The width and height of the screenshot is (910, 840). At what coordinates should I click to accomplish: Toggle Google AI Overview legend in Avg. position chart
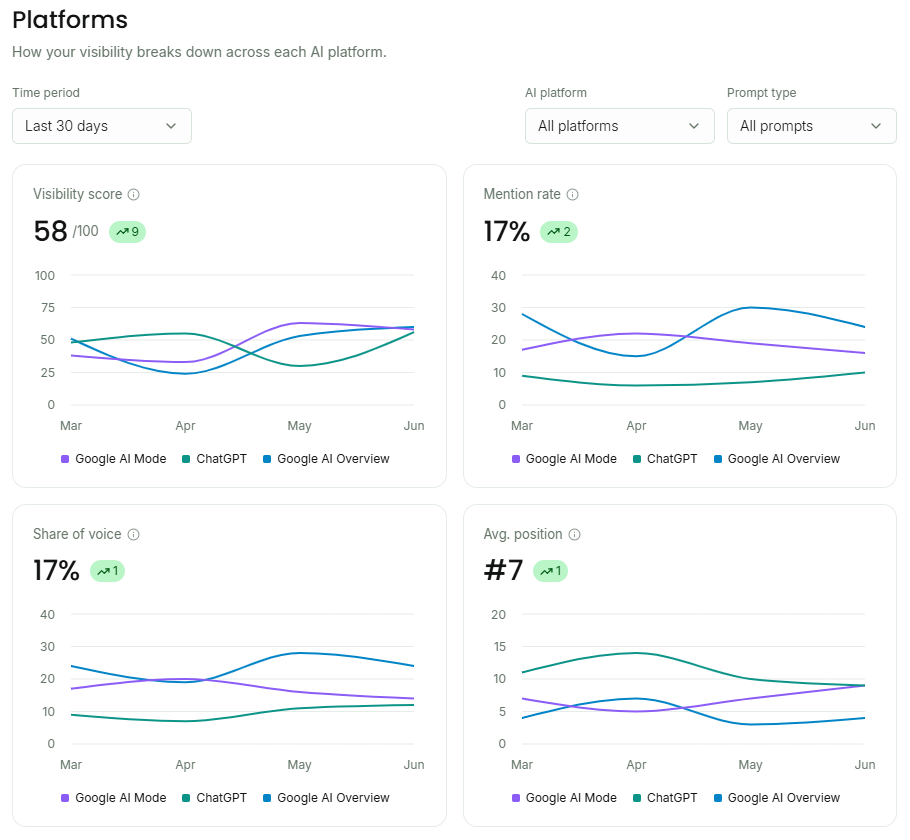pos(777,798)
